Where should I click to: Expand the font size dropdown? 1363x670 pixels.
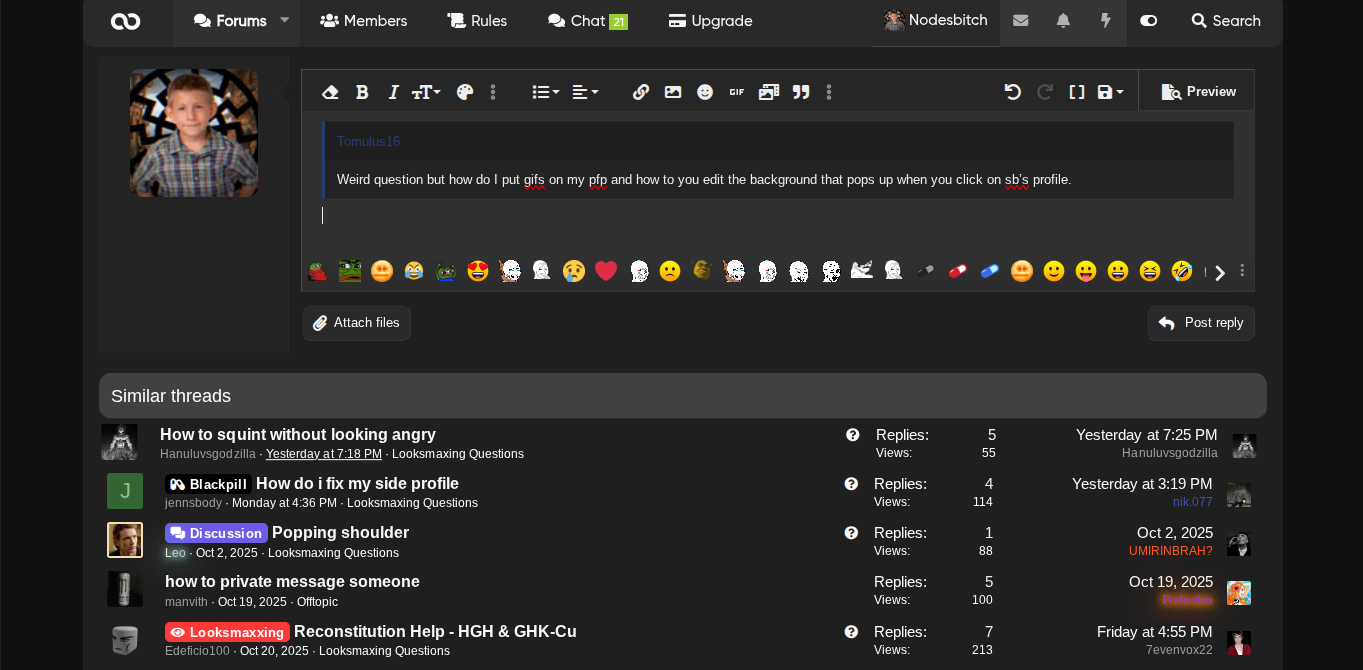click(x=426, y=92)
